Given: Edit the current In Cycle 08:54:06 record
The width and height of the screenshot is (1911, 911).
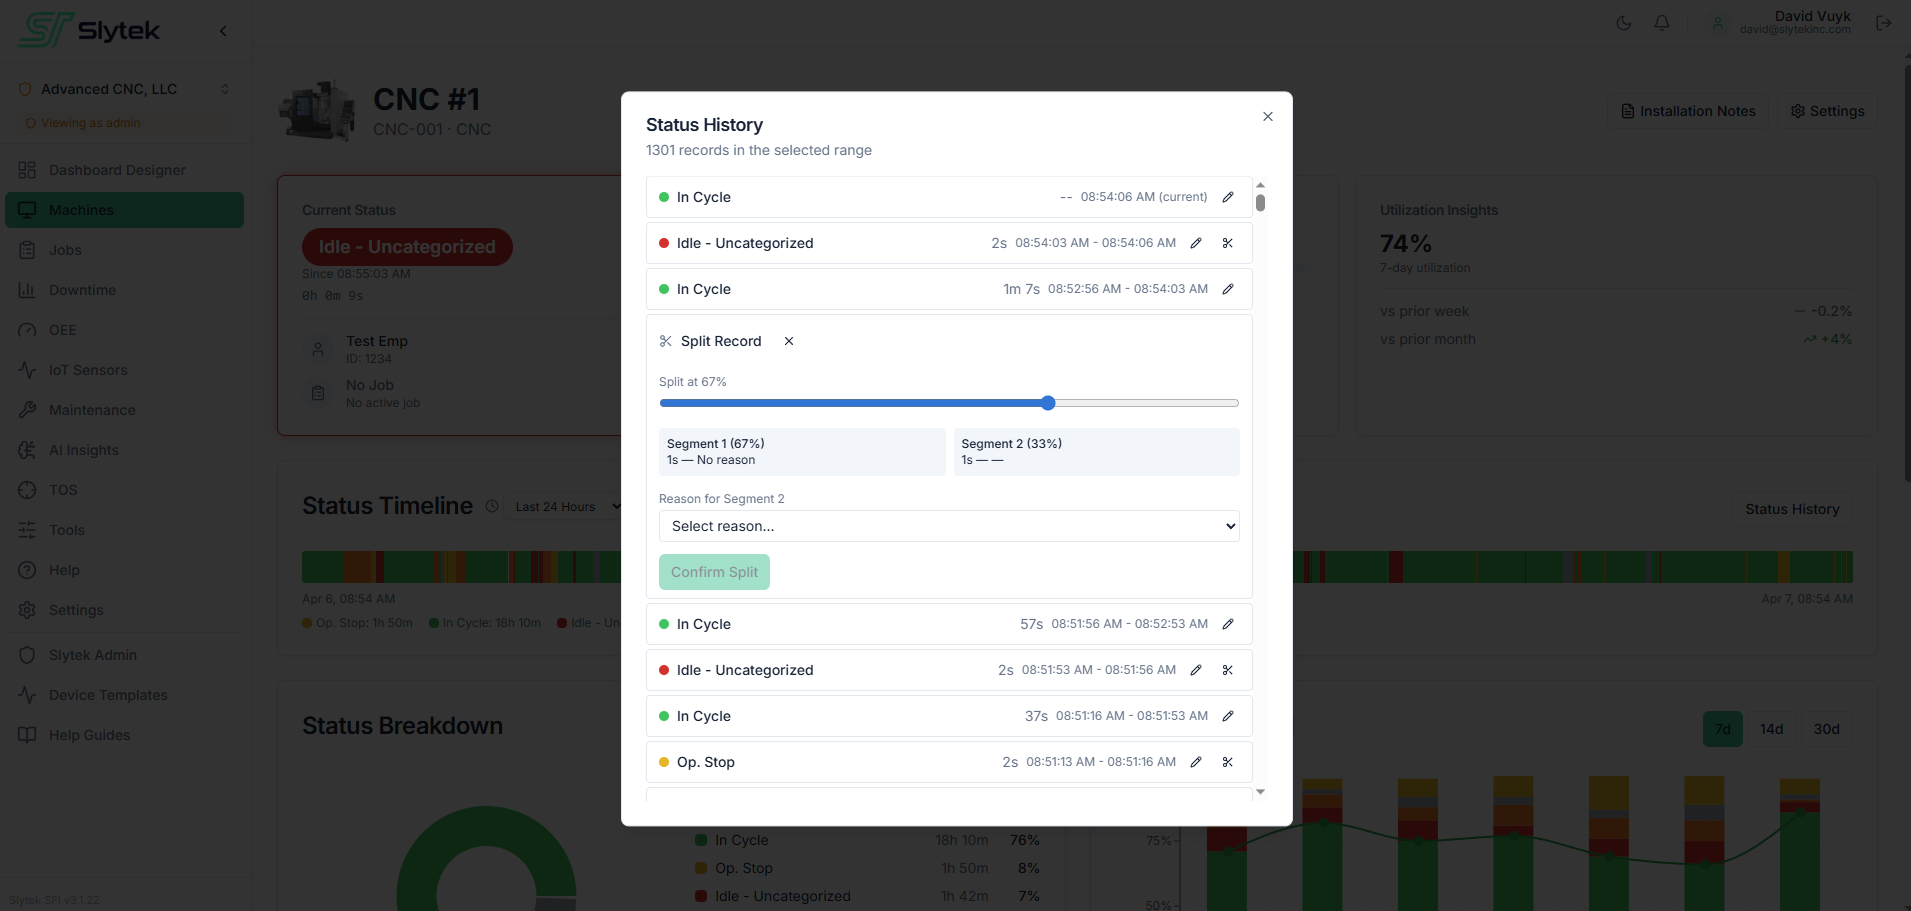Looking at the screenshot, I should [1228, 197].
